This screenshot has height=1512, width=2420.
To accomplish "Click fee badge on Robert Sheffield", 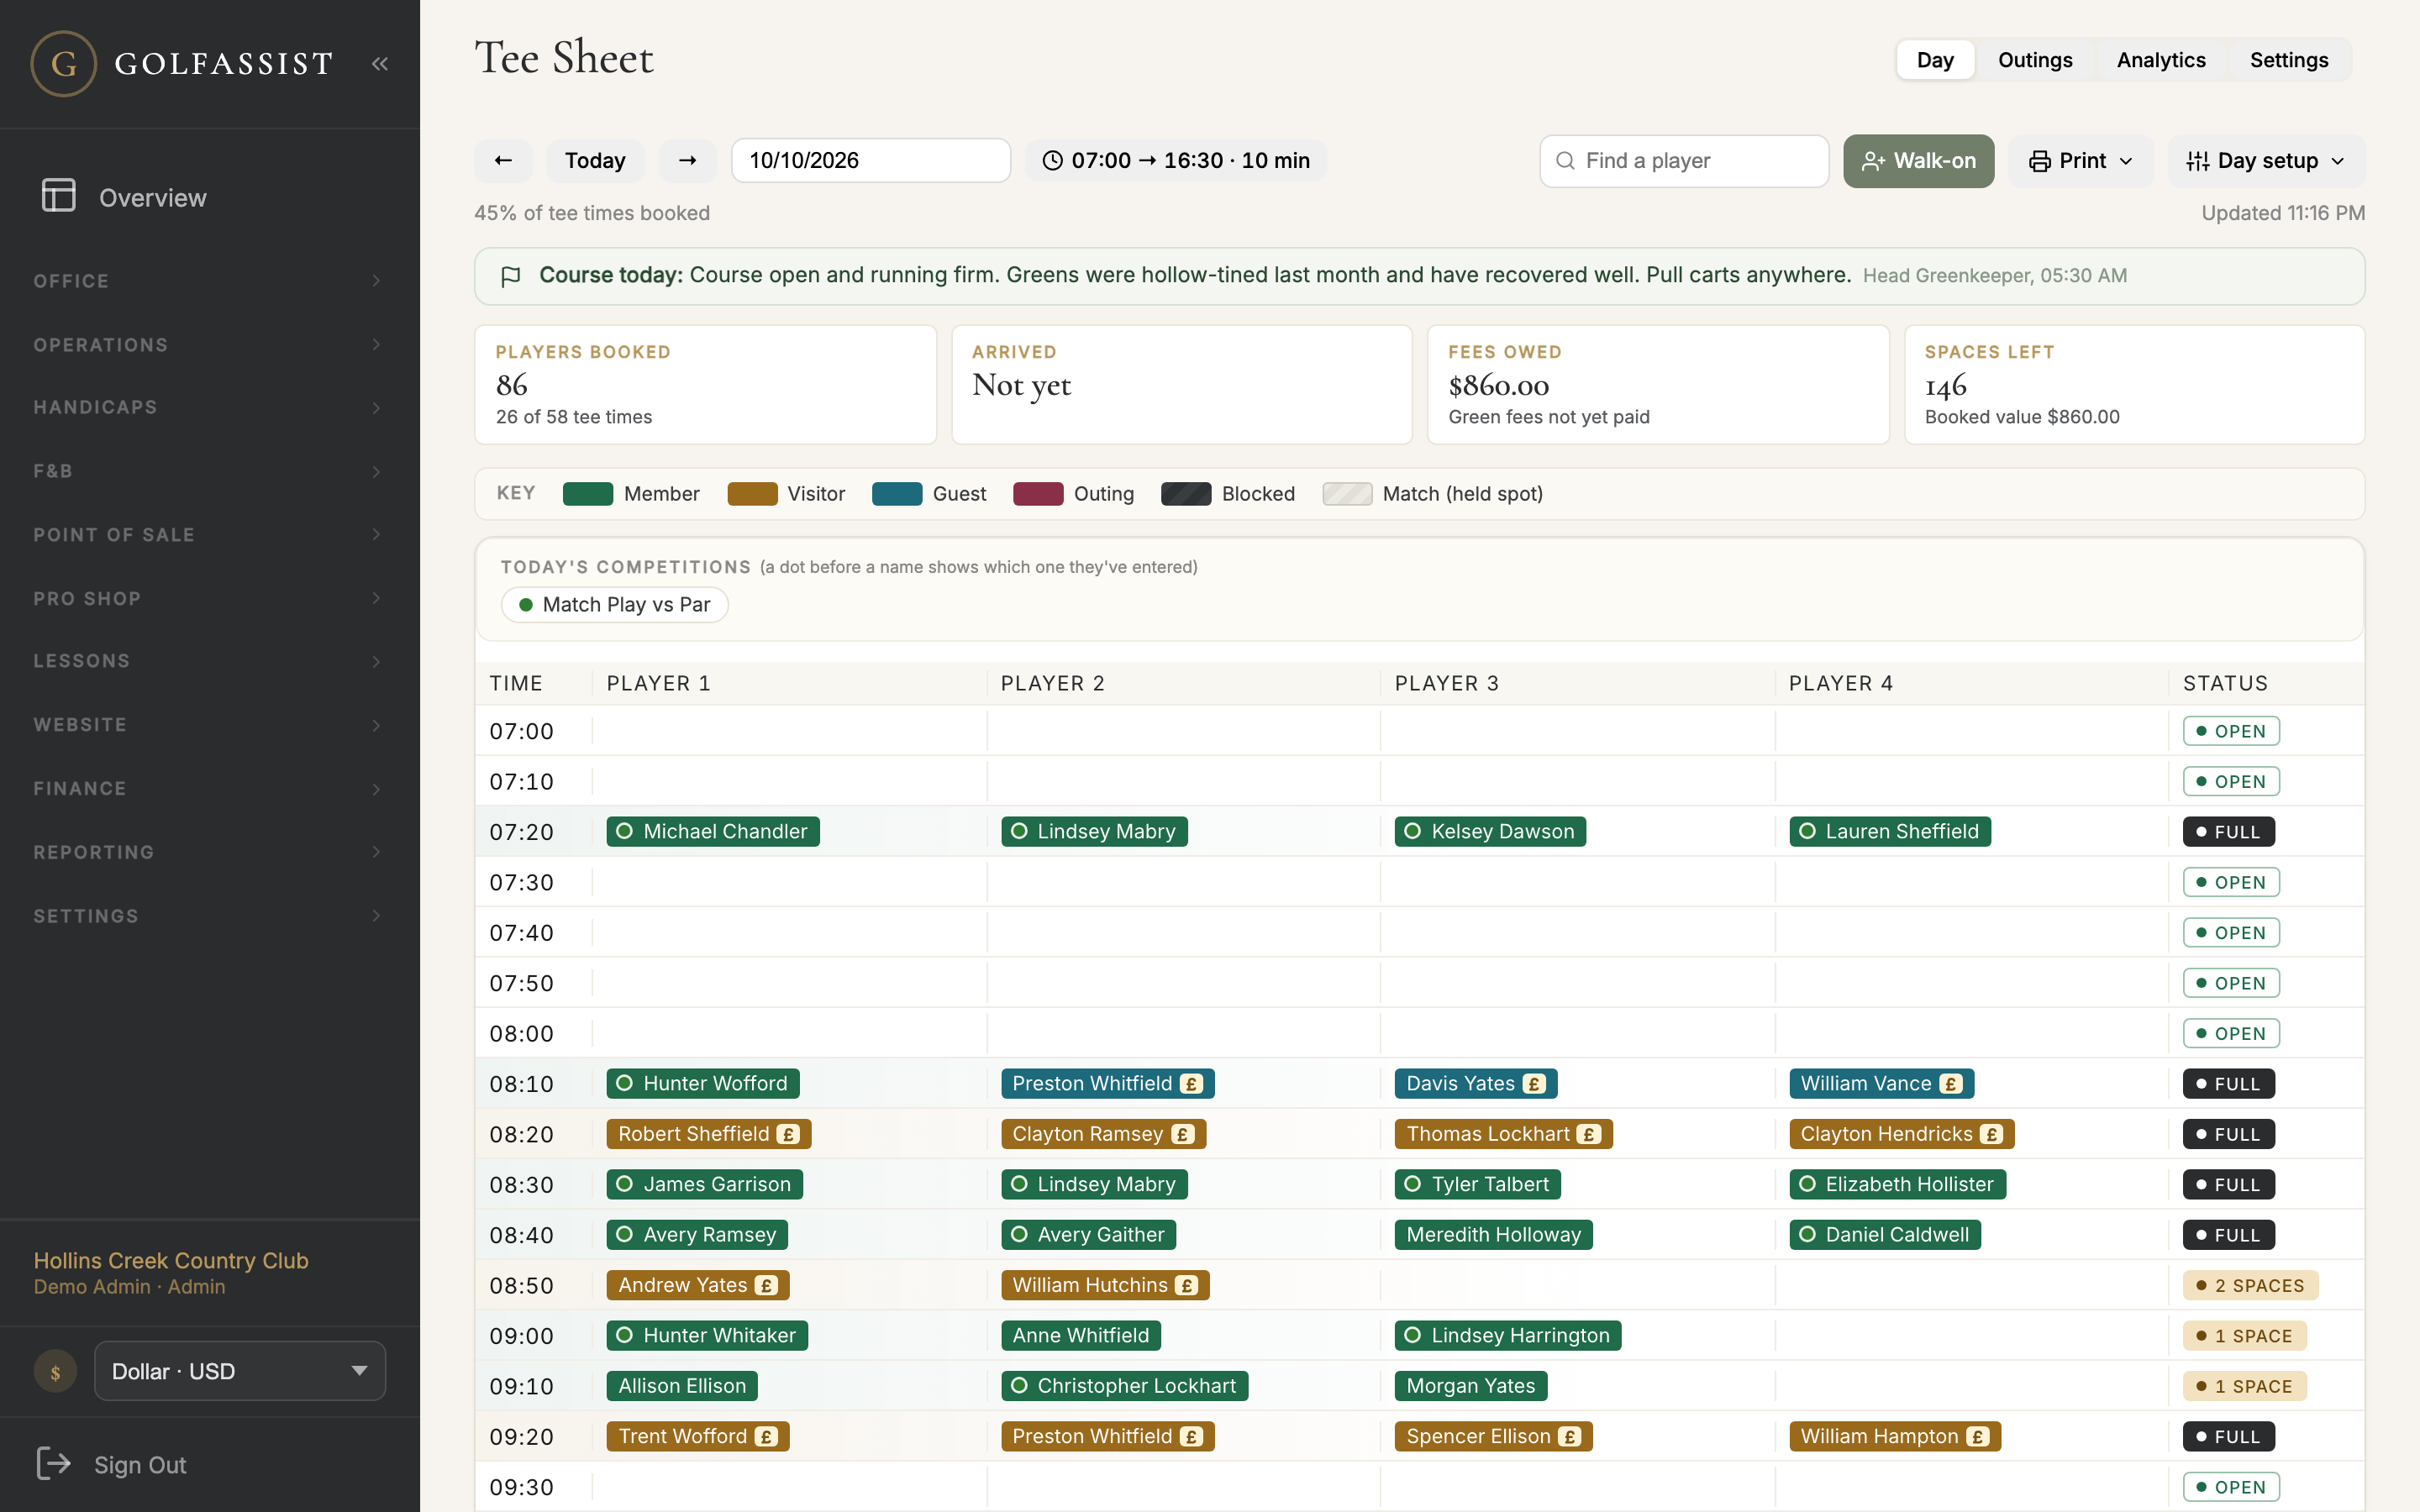I will coord(789,1134).
